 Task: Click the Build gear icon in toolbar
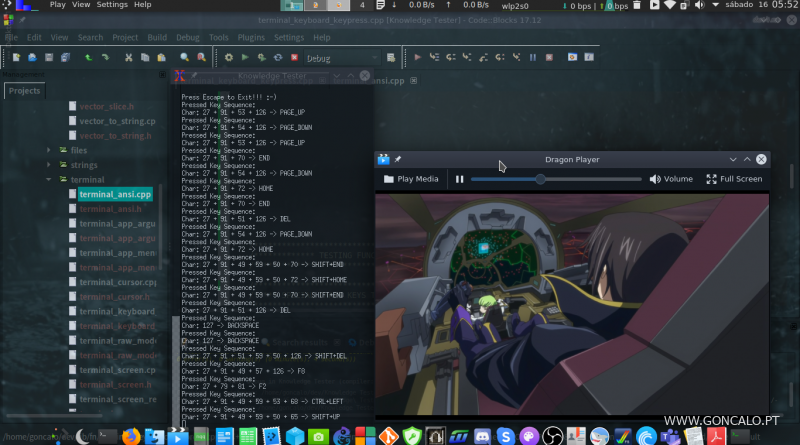[x=229, y=58]
